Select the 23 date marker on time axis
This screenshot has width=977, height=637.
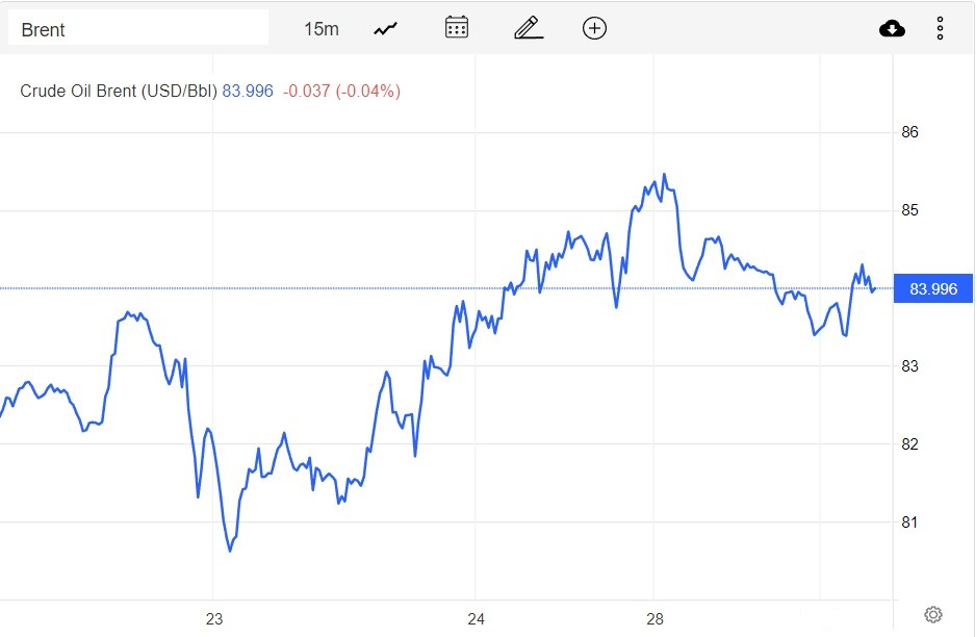point(214,619)
